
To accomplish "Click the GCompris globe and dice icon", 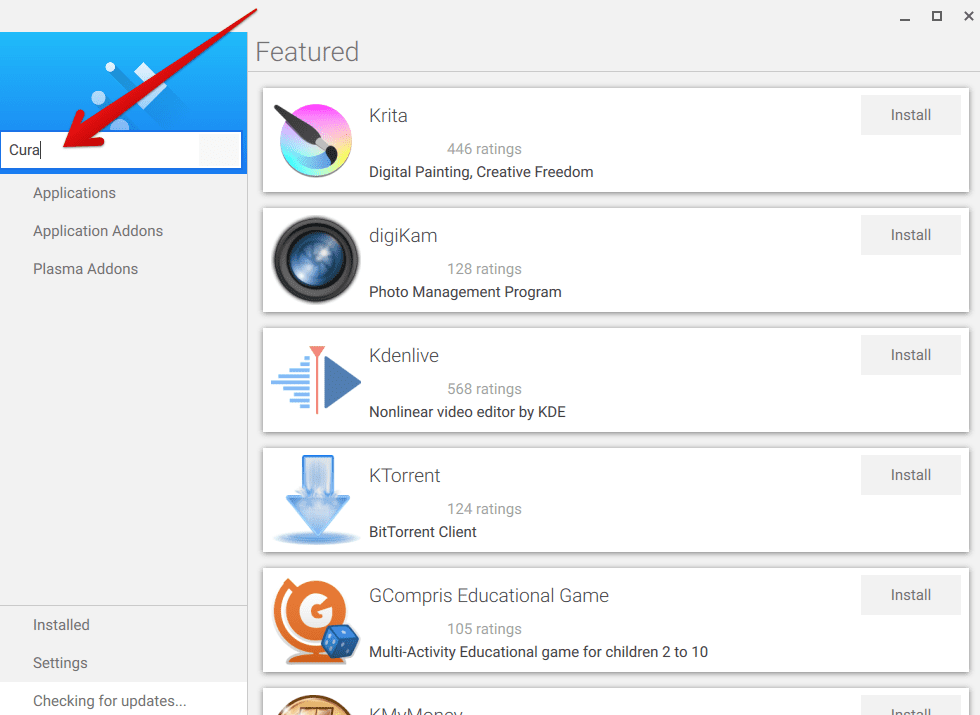I will pyautogui.click(x=316, y=620).
